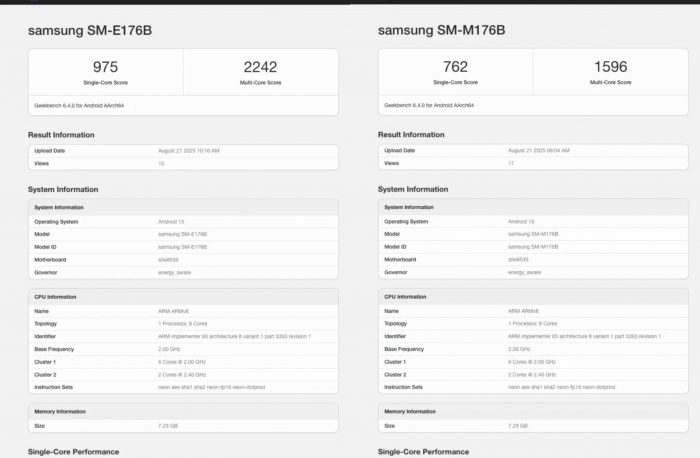
Task: Select the 1596 multi-core score
Action: (610, 67)
